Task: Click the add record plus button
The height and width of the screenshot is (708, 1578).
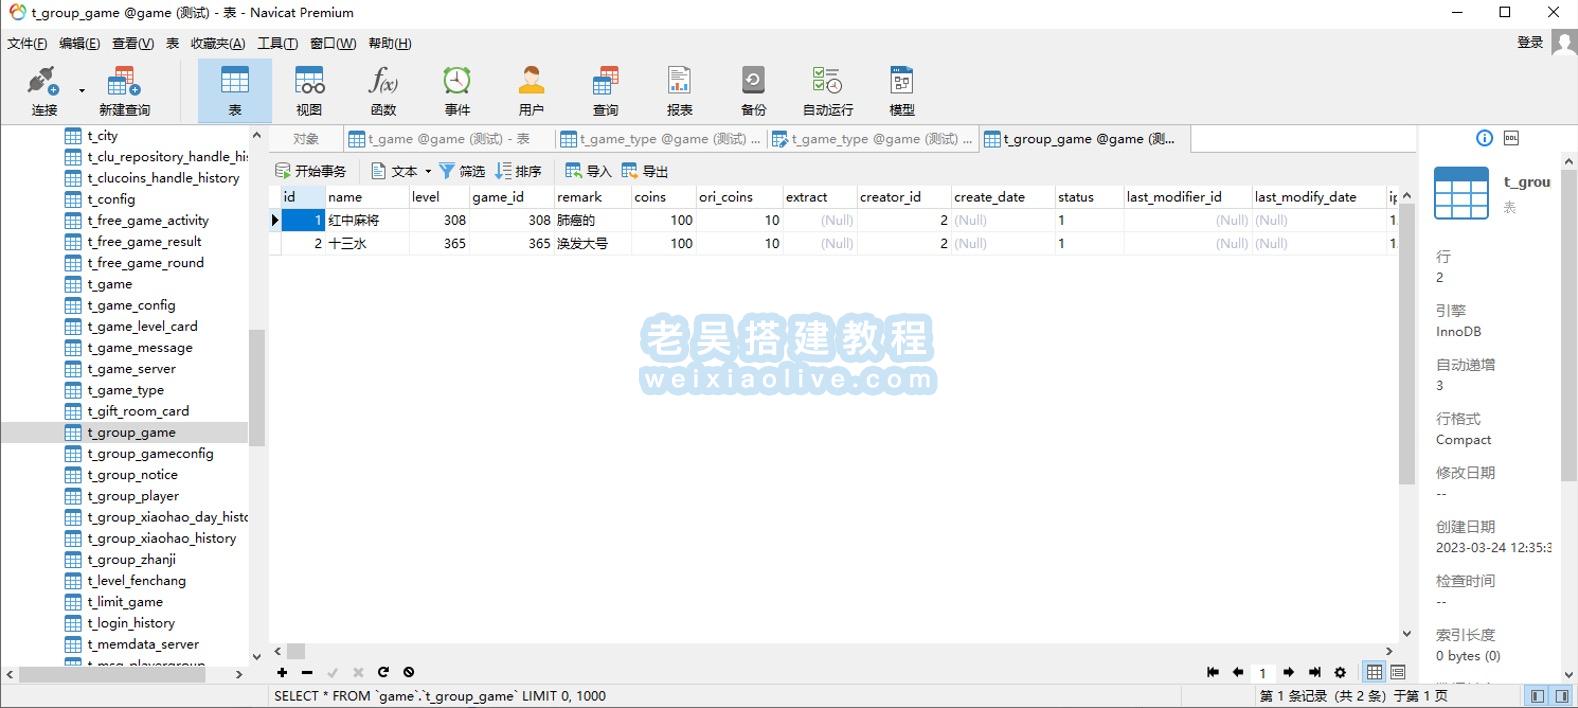Action: (282, 672)
